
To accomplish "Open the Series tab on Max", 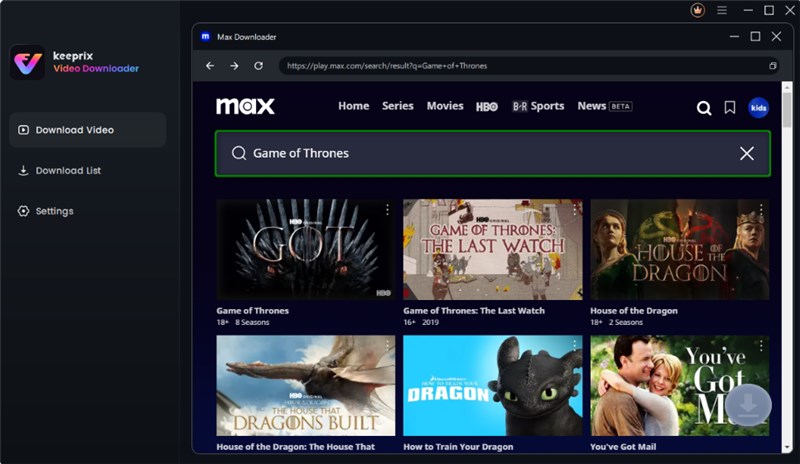I will [397, 106].
